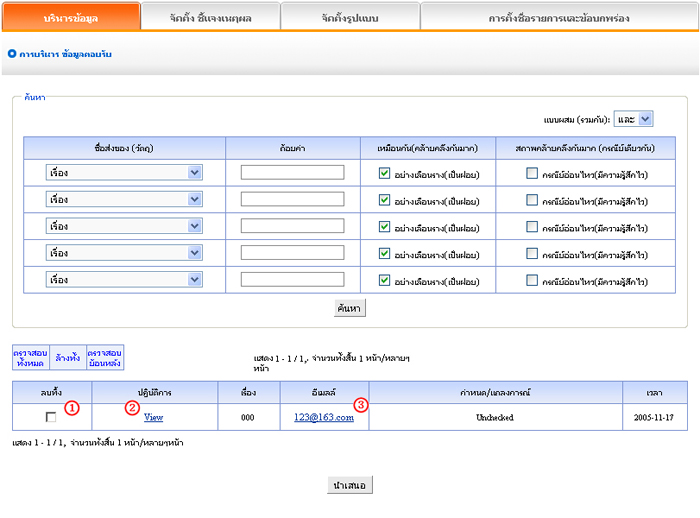Open the แบบผสม combination dropdown set to และ

tap(633, 119)
